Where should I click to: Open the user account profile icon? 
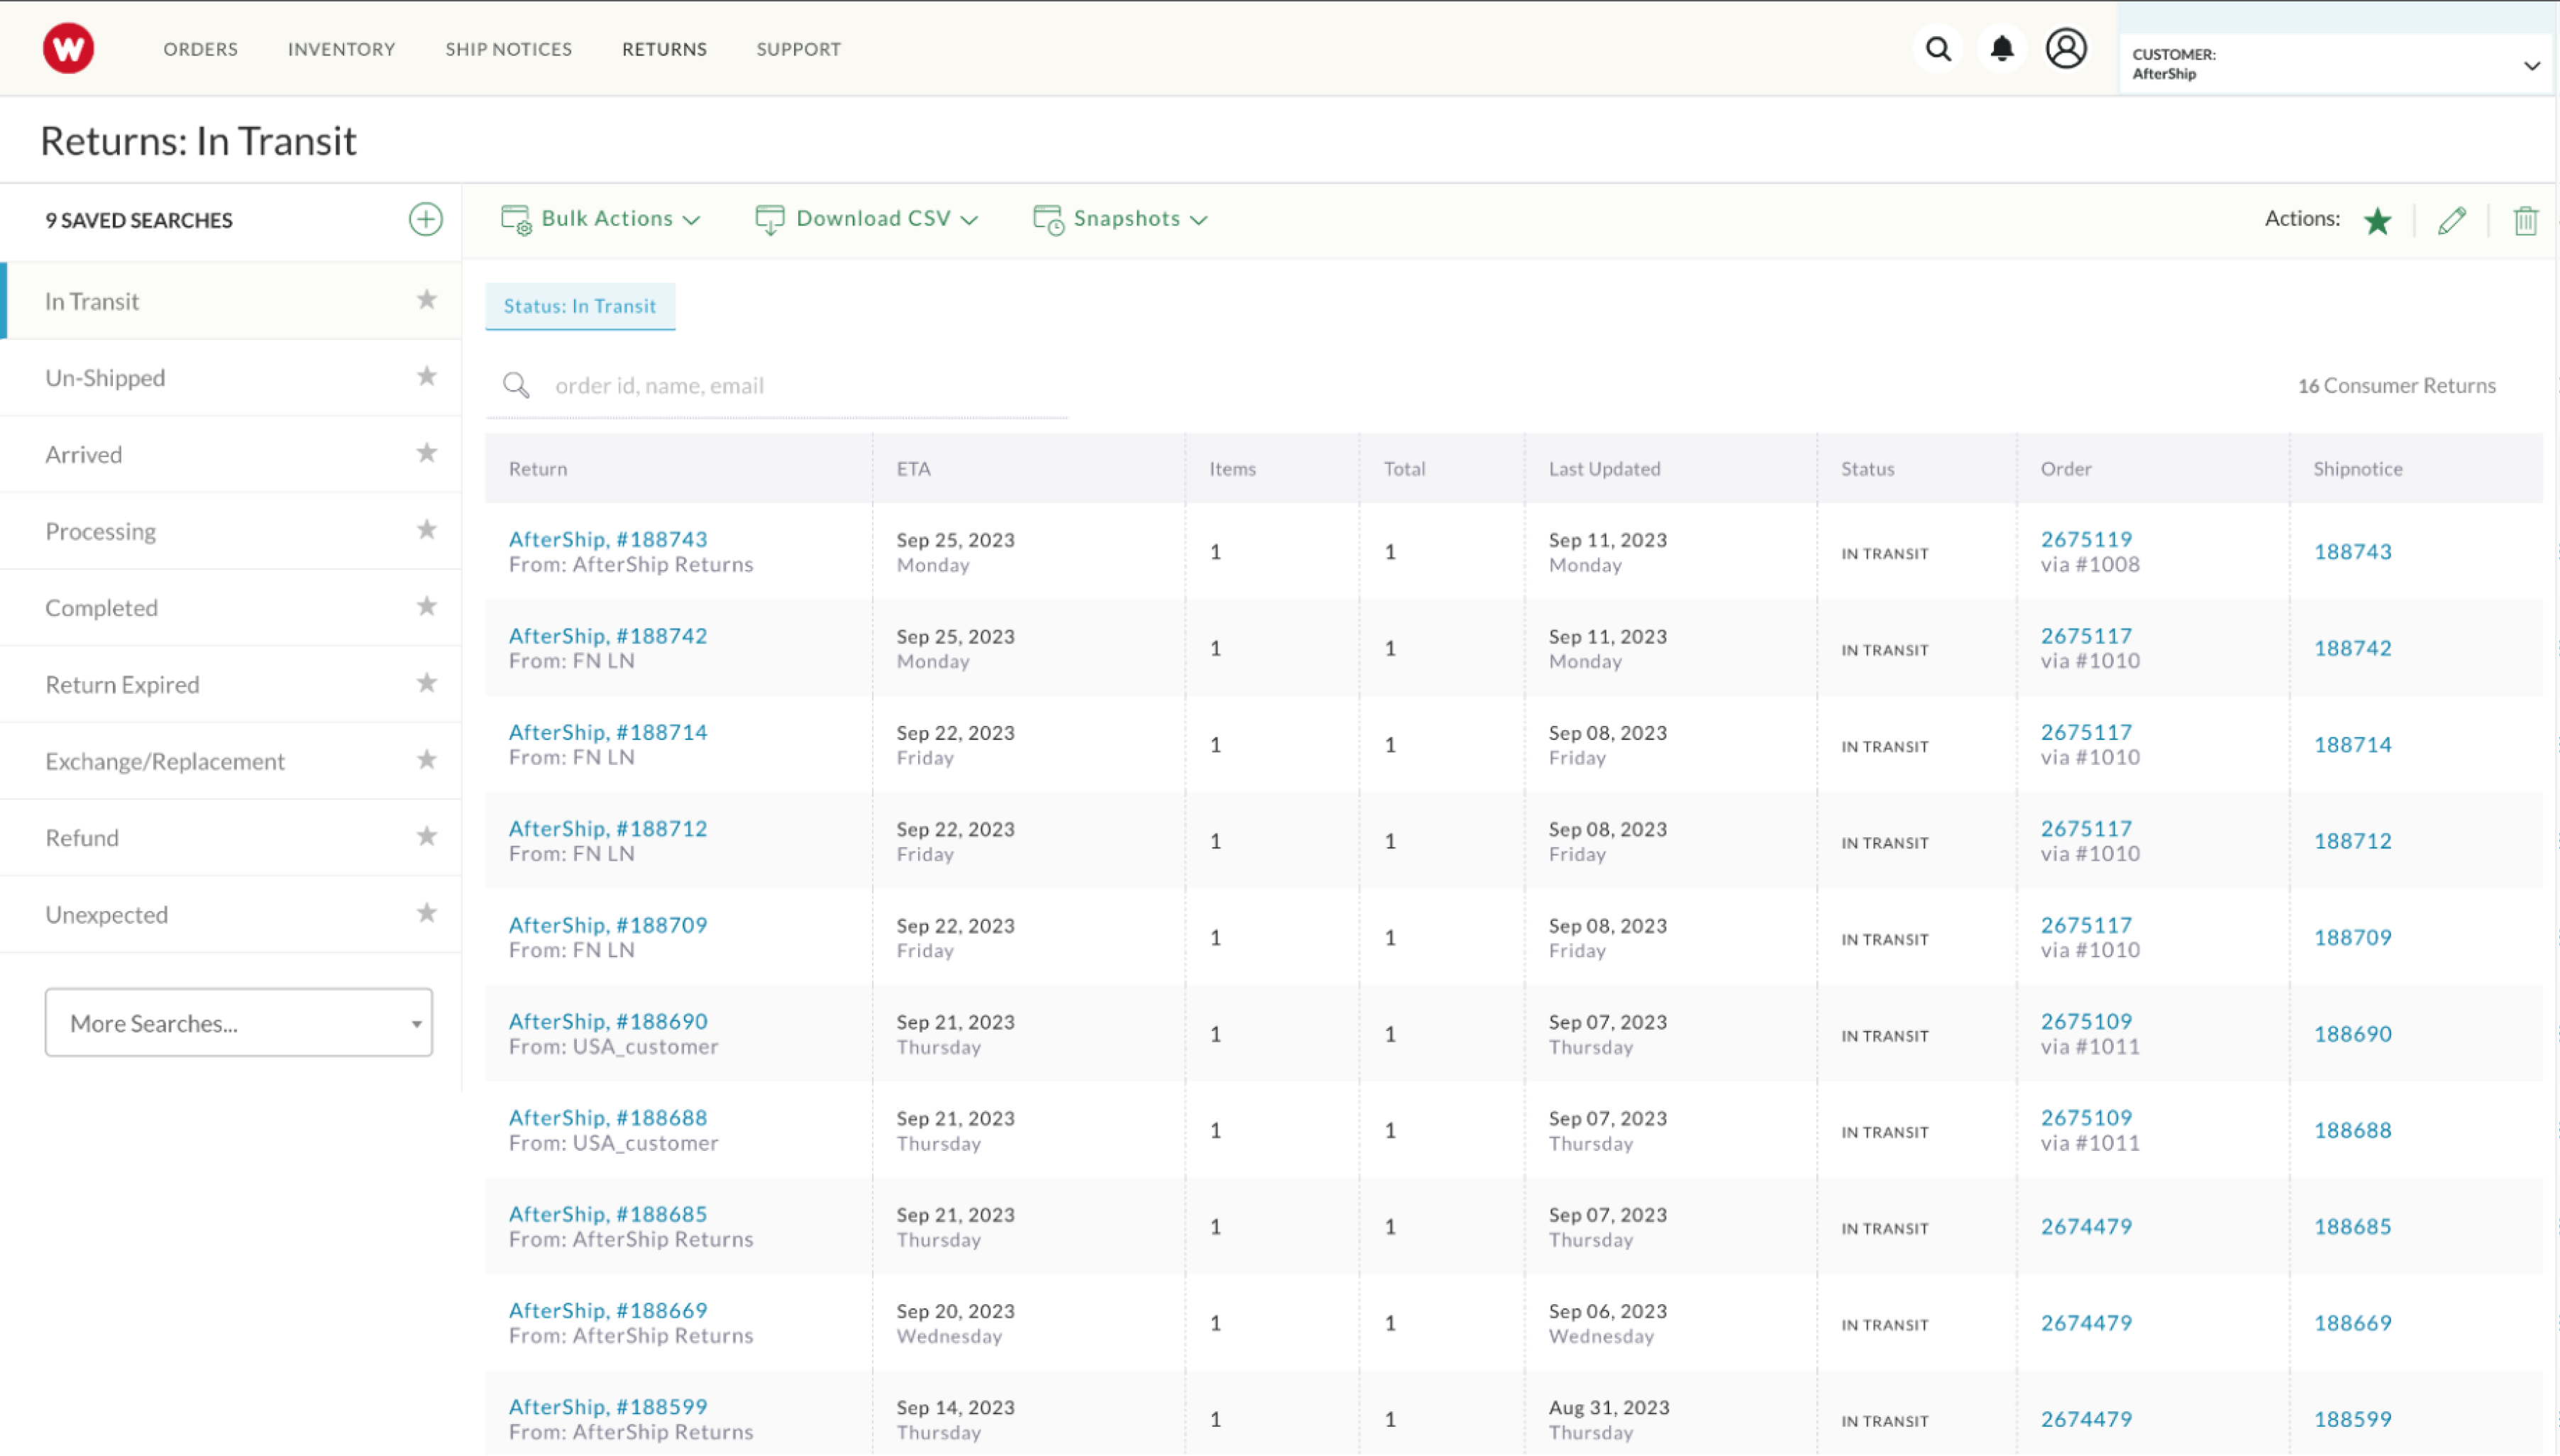click(2066, 48)
